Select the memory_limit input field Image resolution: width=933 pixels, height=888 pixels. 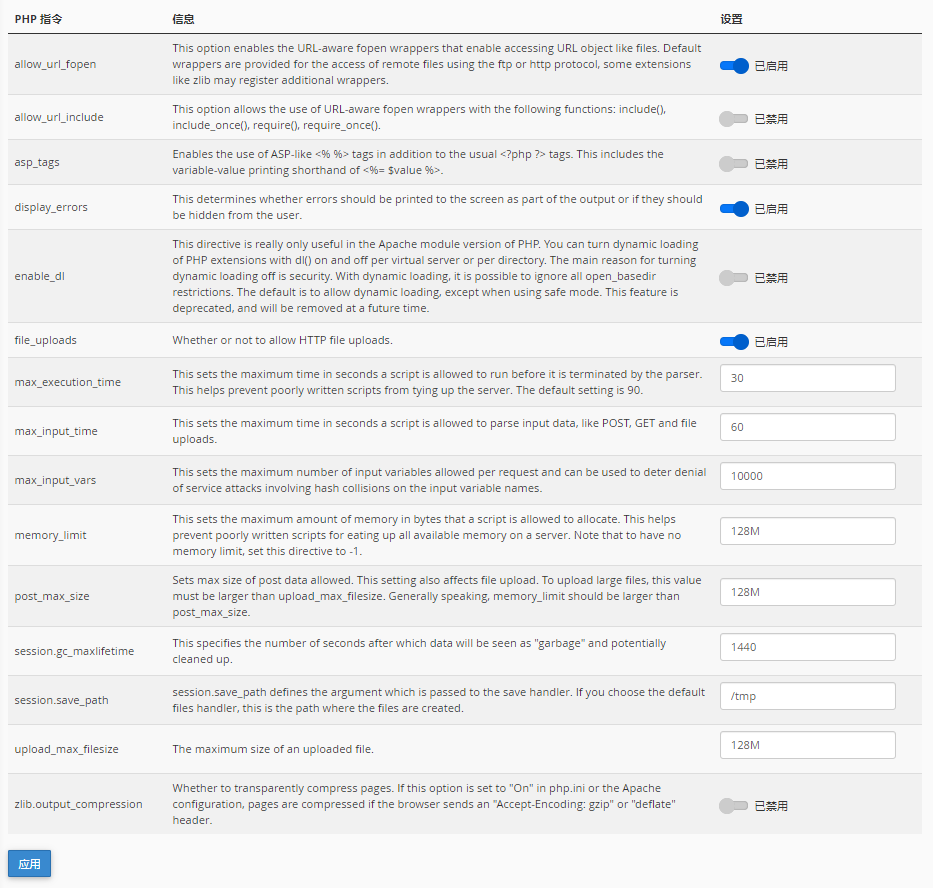pos(807,531)
